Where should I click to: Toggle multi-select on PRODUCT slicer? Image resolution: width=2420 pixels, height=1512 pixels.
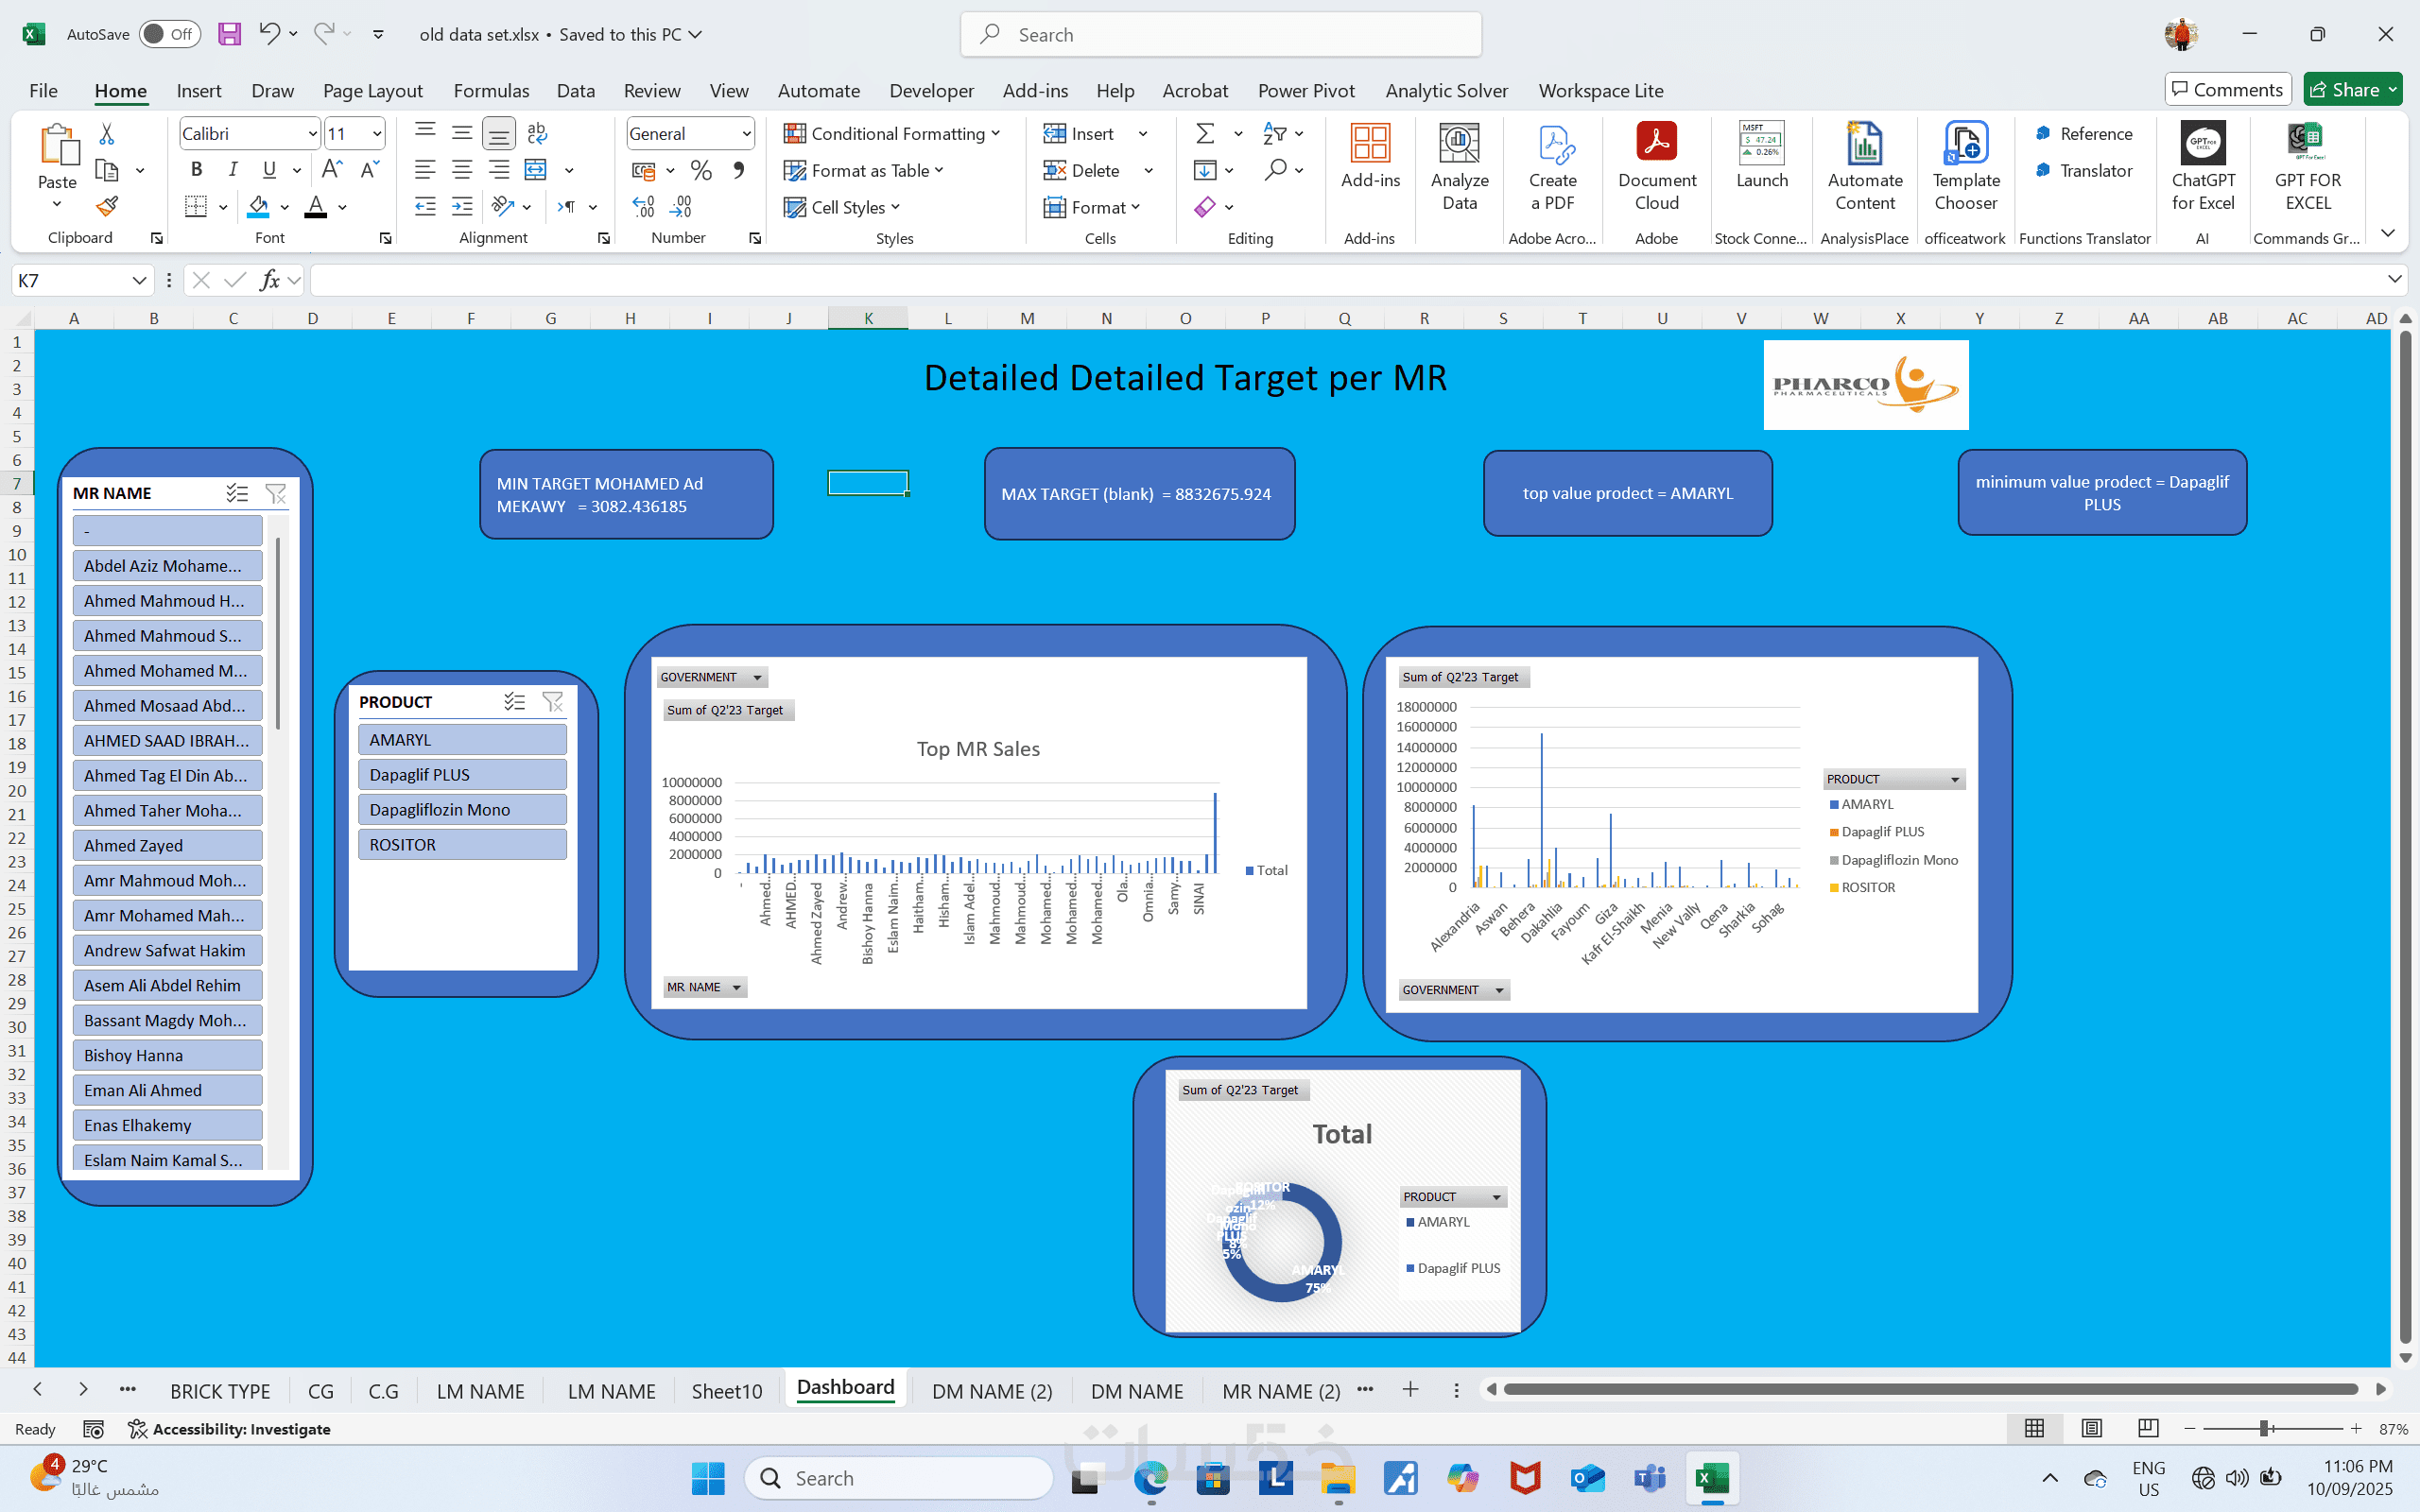pyautogui.click(x=515, y=702)
